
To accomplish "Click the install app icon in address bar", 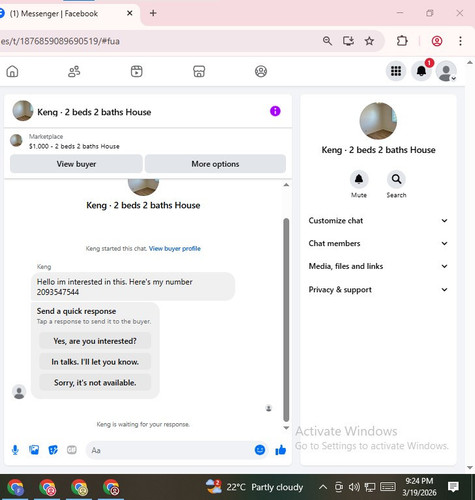I will [x=348, y=41].
